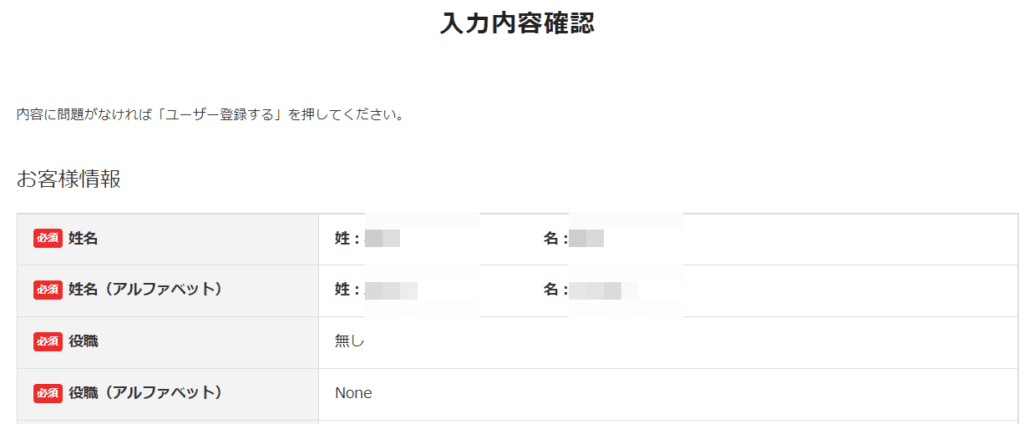Click the 必須 badge beside 姓名（アルファベット）

[x=48, y=289]
